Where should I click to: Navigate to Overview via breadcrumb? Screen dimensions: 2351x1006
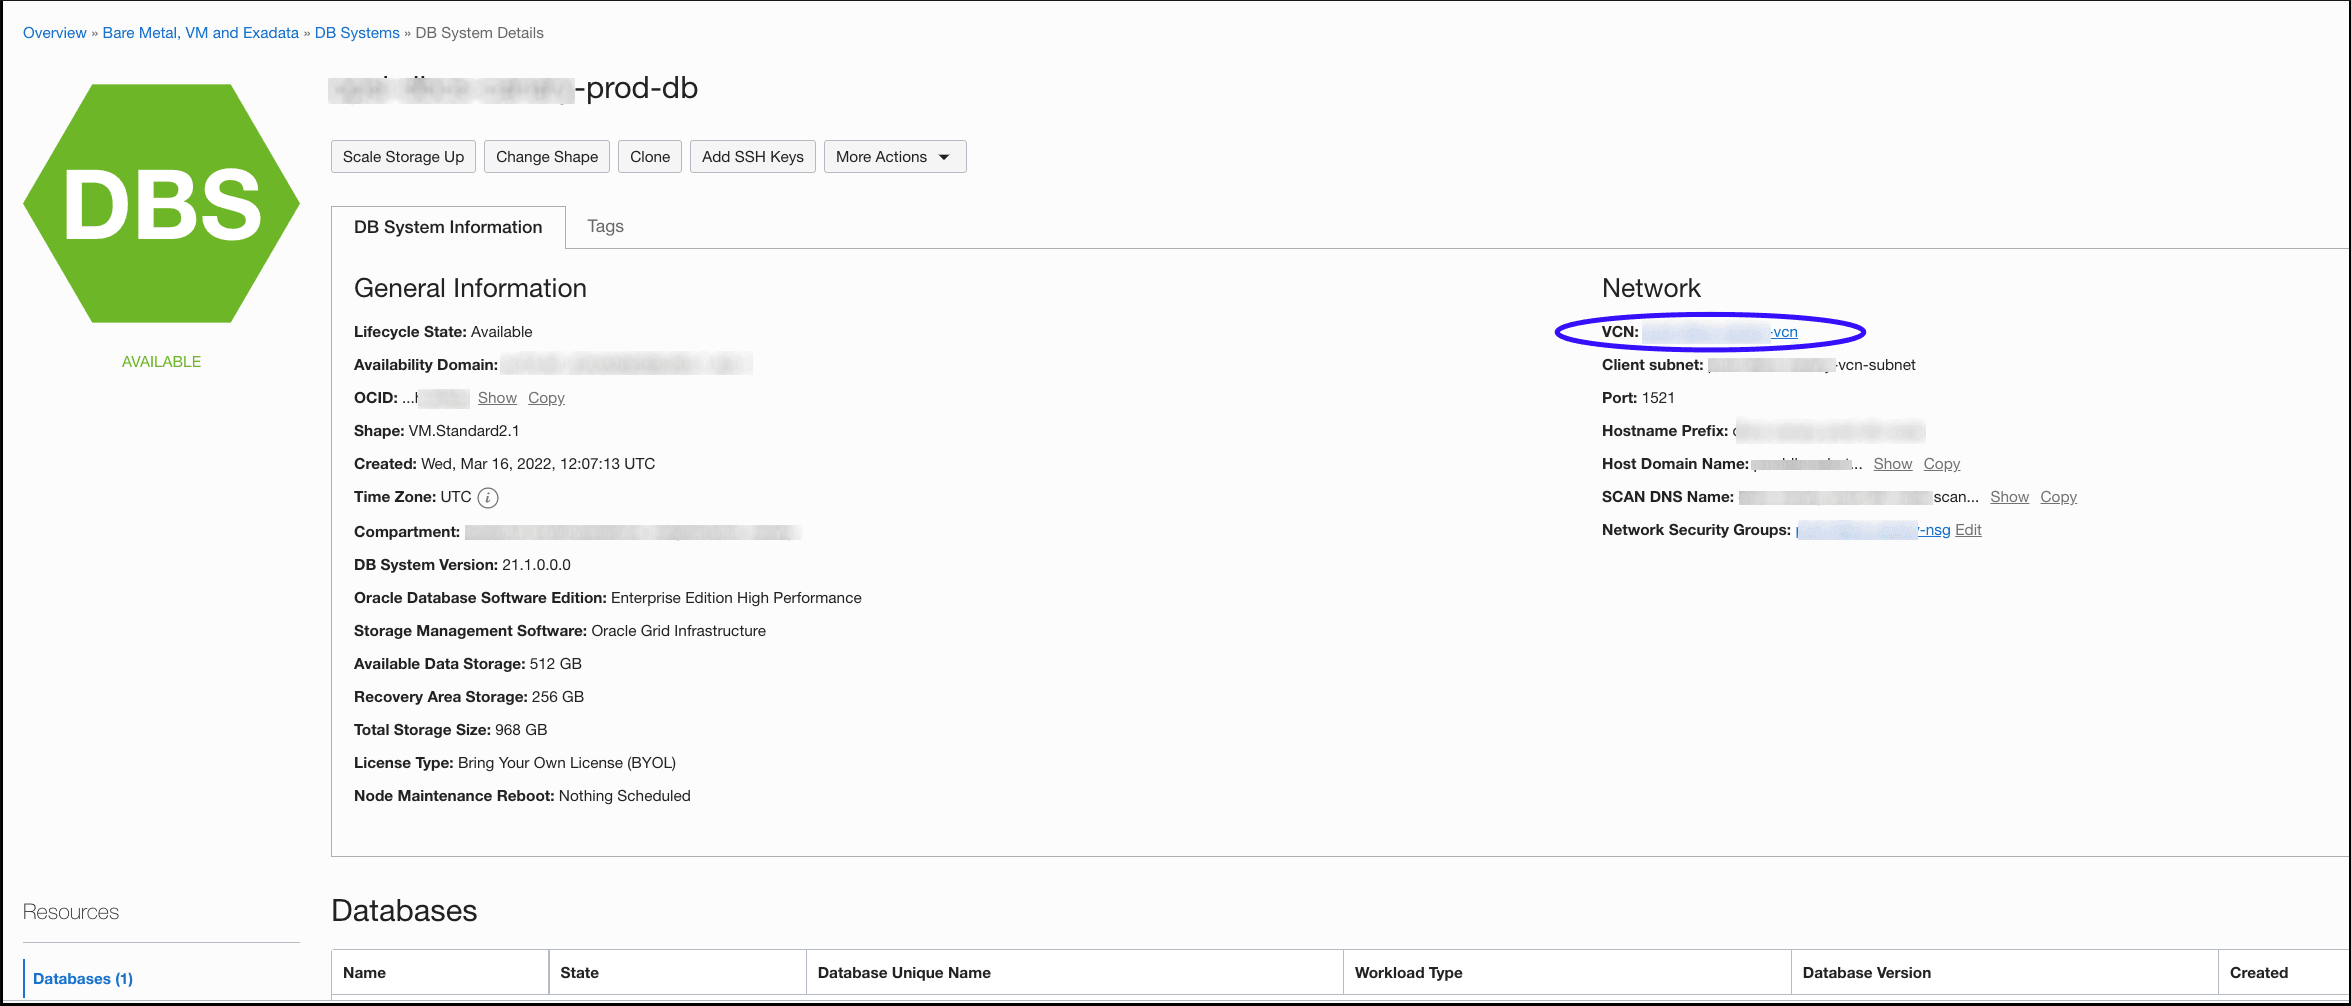point(54,32)
